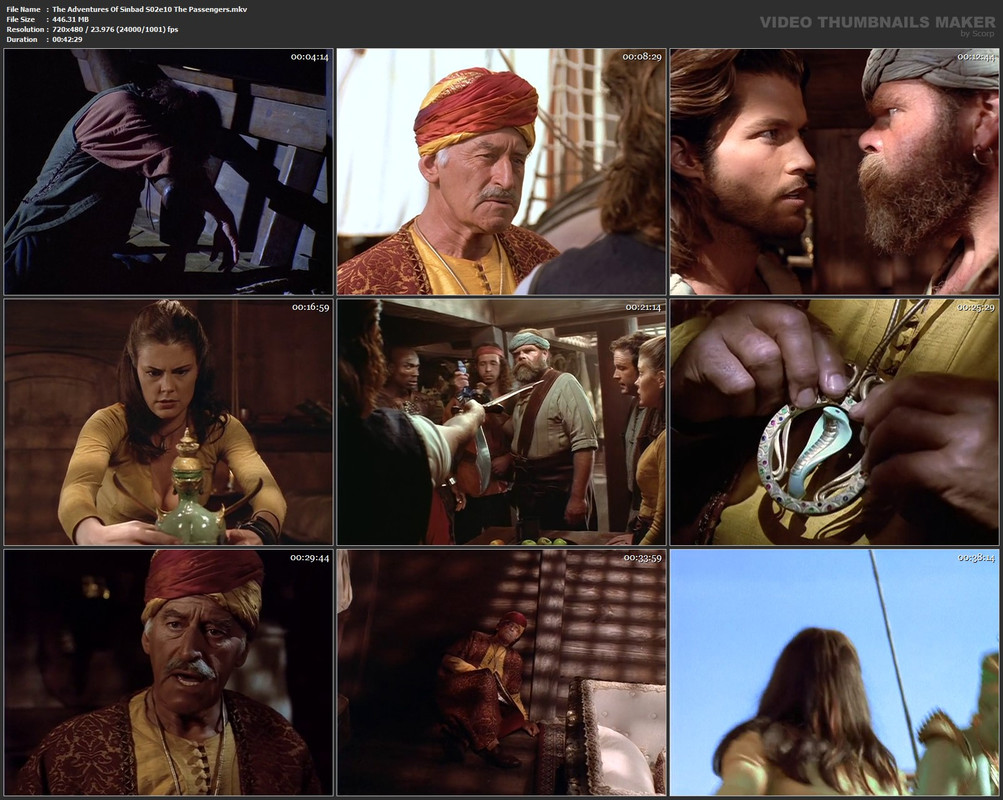Click the timestamp 00:16:59
The height and width of the screenshot is (800, 1003).
(x=310, y=307)
